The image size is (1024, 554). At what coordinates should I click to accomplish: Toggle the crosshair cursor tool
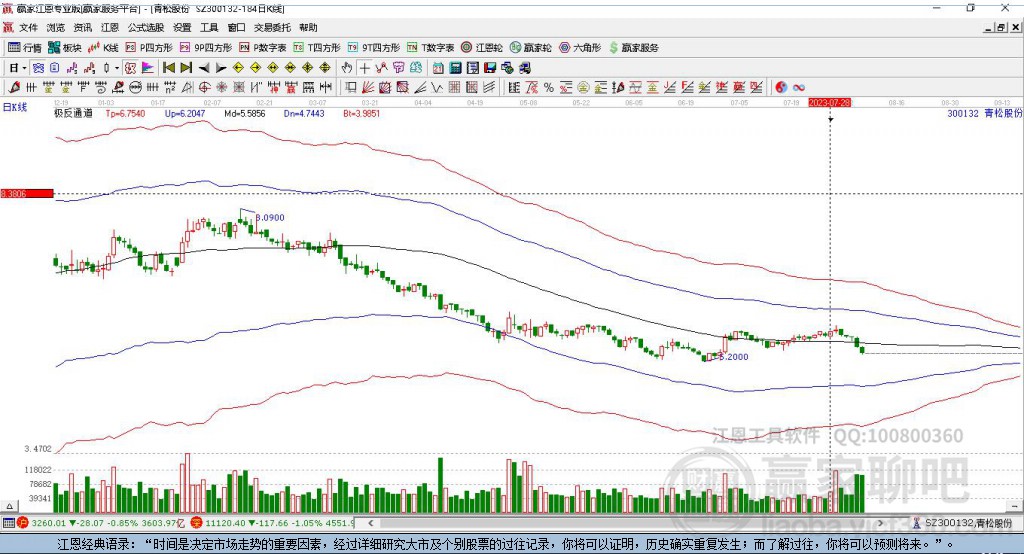(x=364, y=68)
